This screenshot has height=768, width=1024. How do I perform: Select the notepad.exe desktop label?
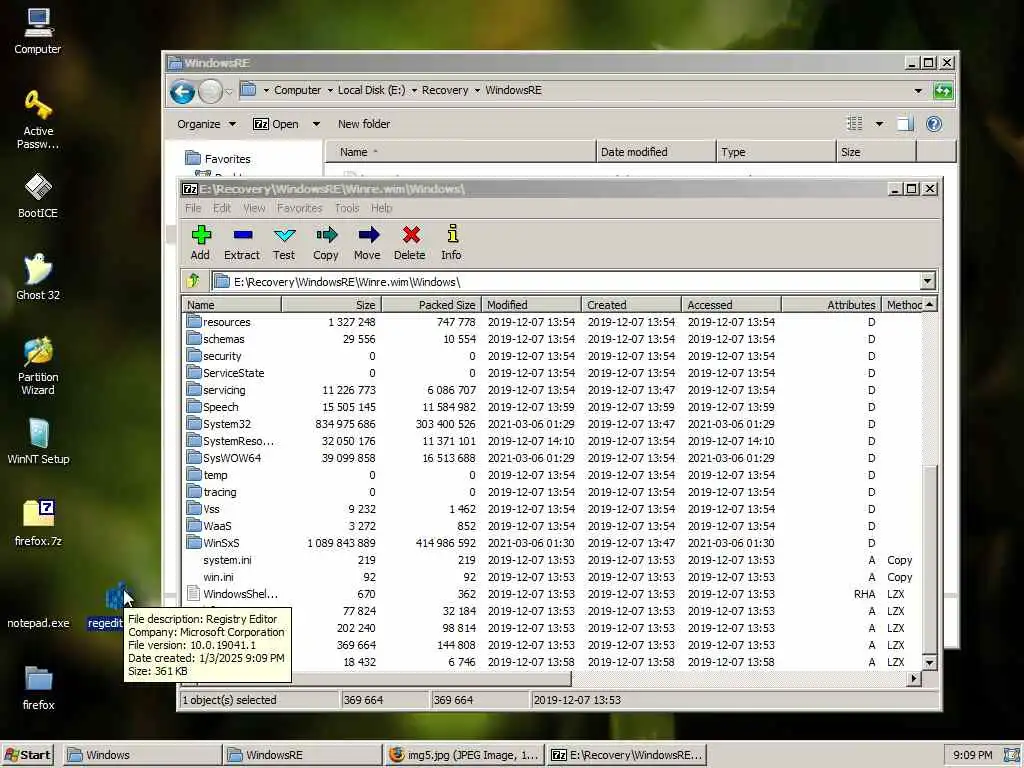[x=38, y=623]
